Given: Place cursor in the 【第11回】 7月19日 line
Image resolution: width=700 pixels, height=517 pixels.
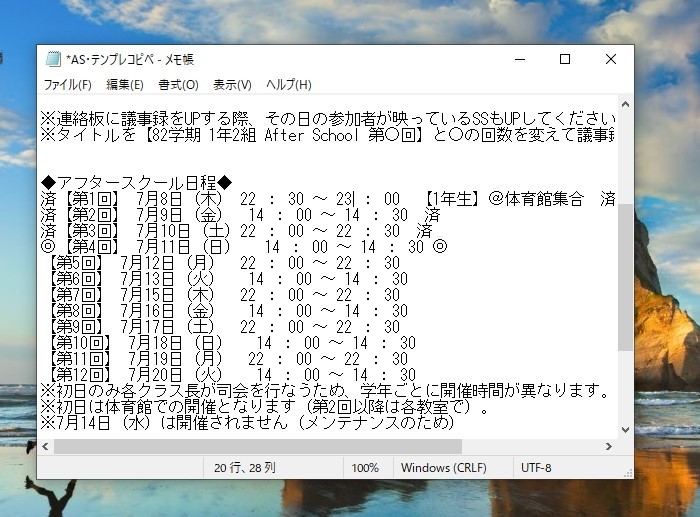Looking at the screenshot, I should (x=228, y=359).
